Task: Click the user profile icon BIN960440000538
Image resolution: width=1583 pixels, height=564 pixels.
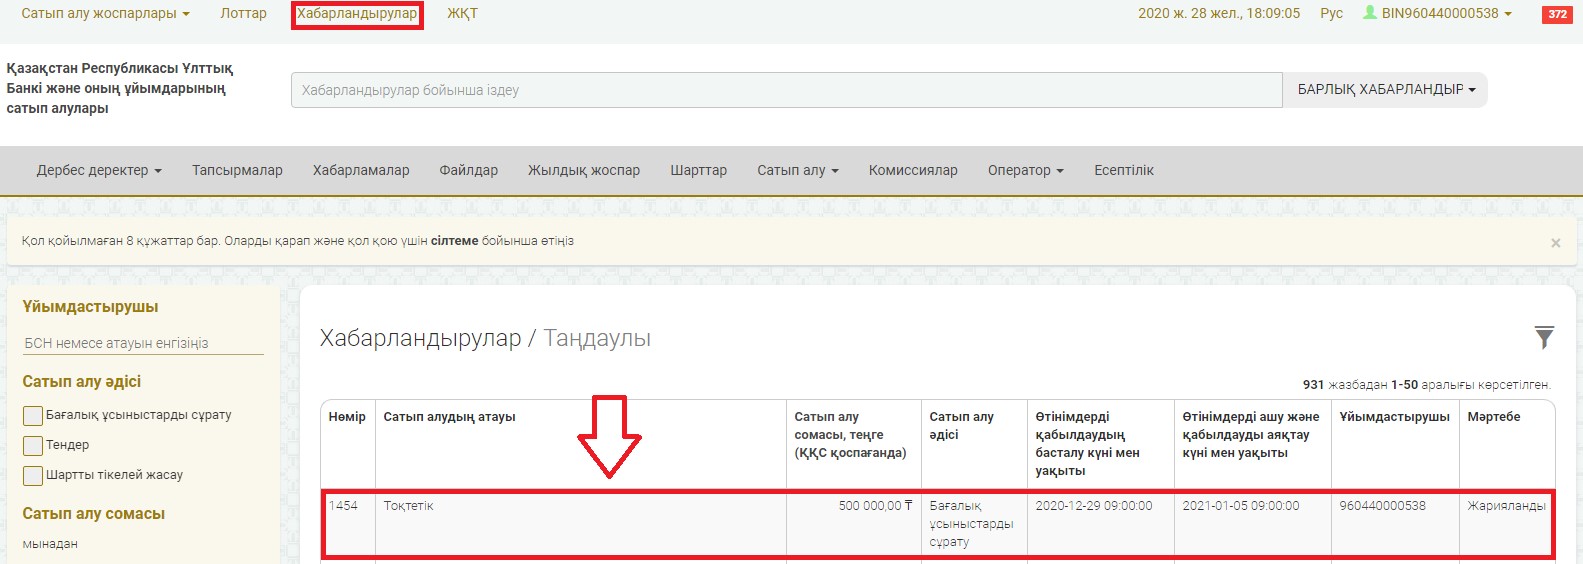Action: [1370, 13]
